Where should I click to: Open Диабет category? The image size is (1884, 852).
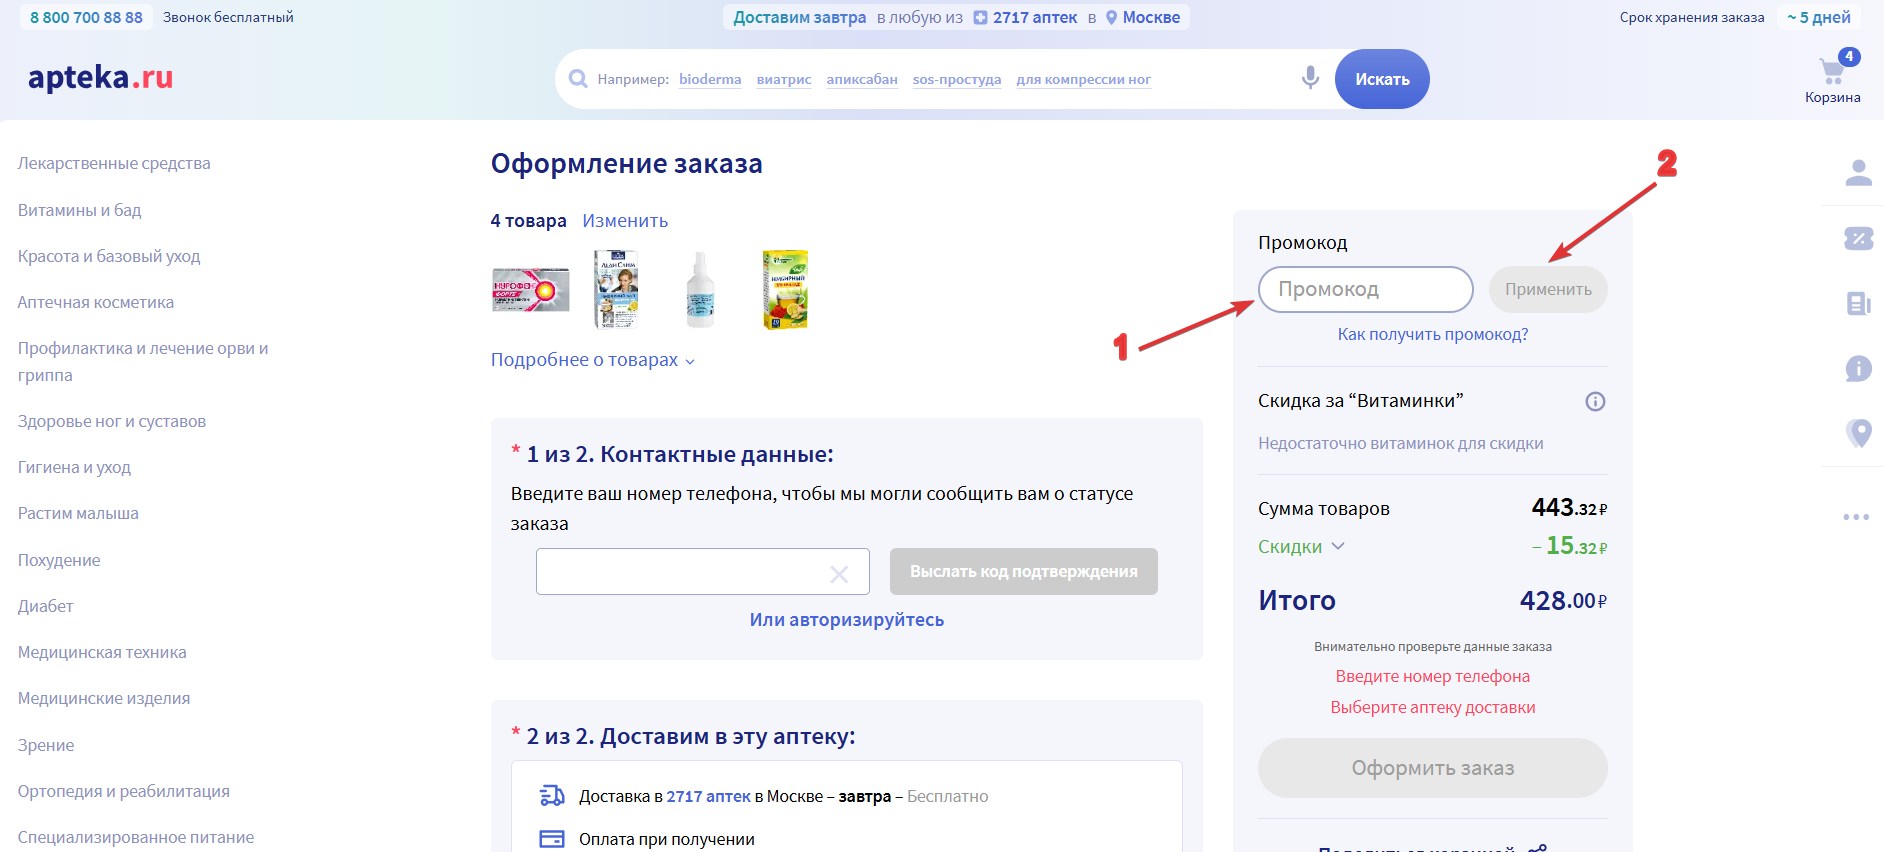tap(45, 606)
